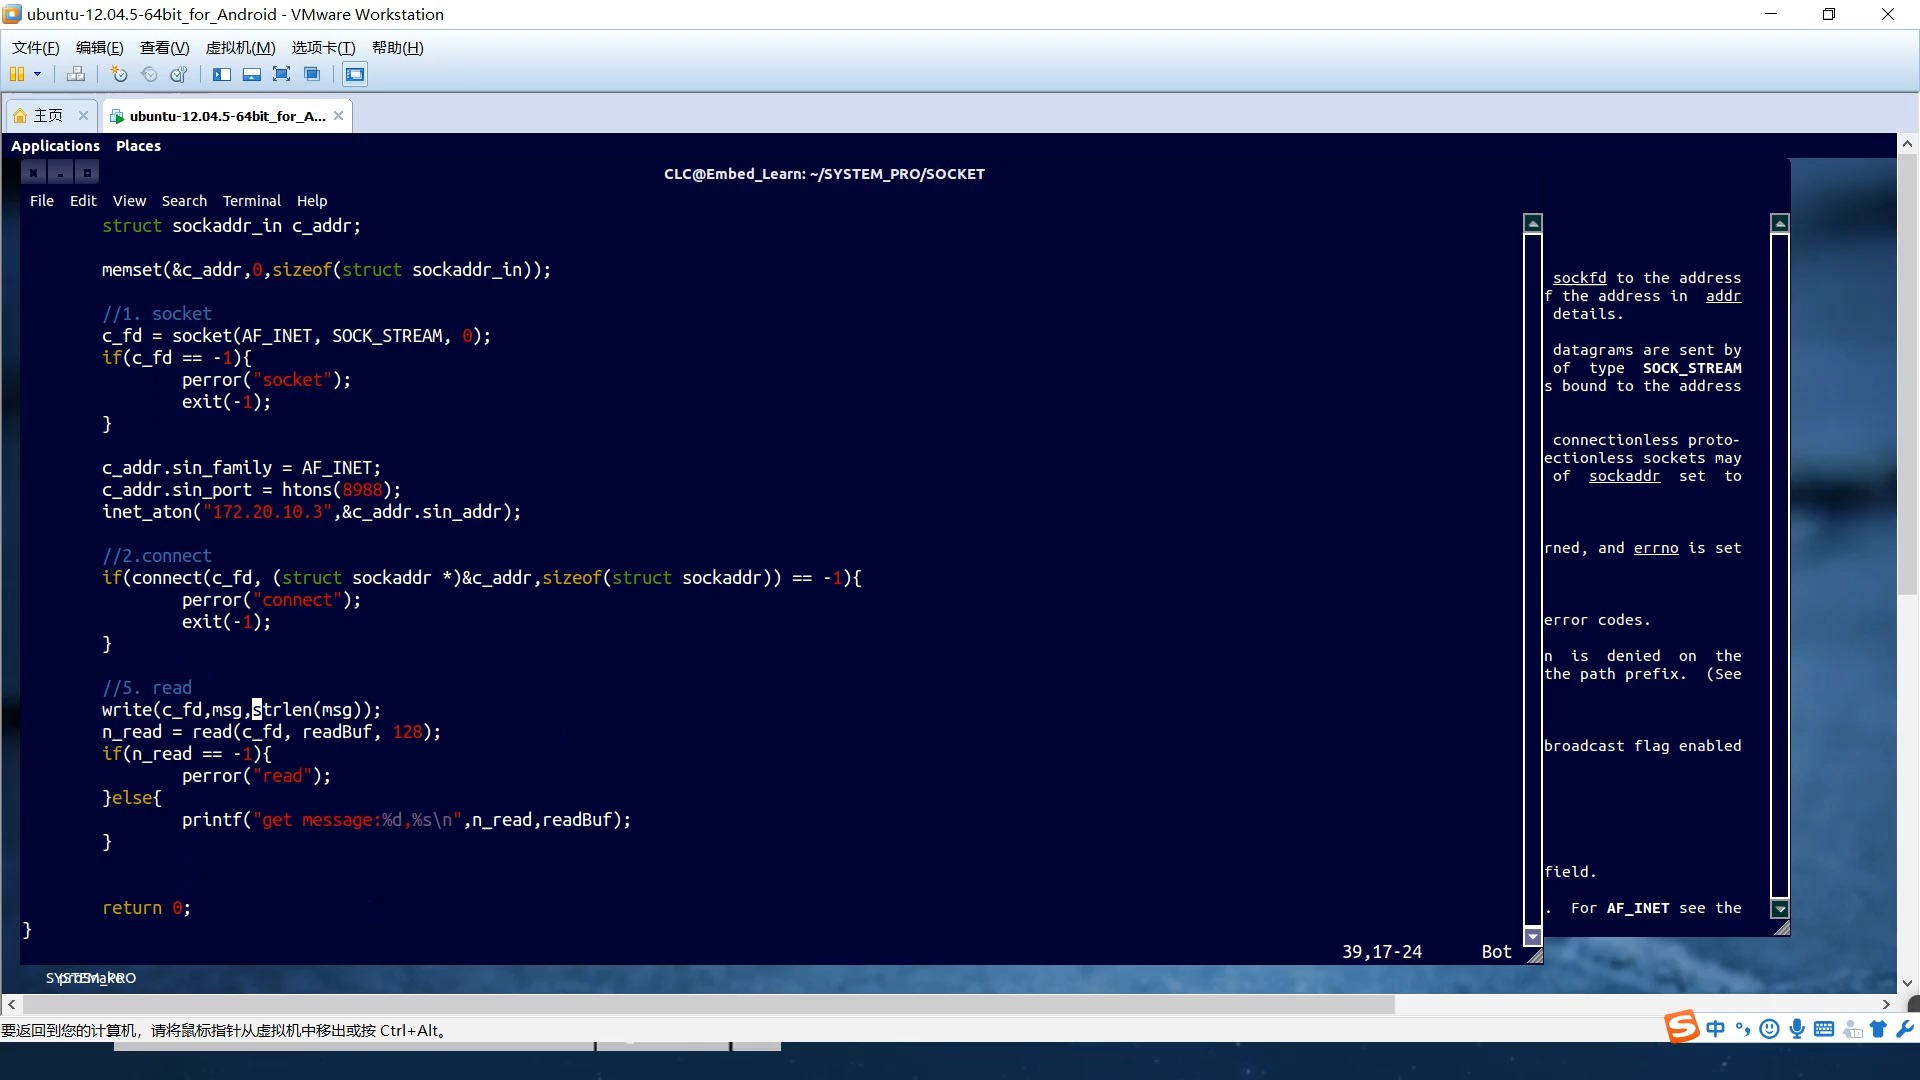Click the down arrow of the vim terminal scrollbar

coord(1532,937)
